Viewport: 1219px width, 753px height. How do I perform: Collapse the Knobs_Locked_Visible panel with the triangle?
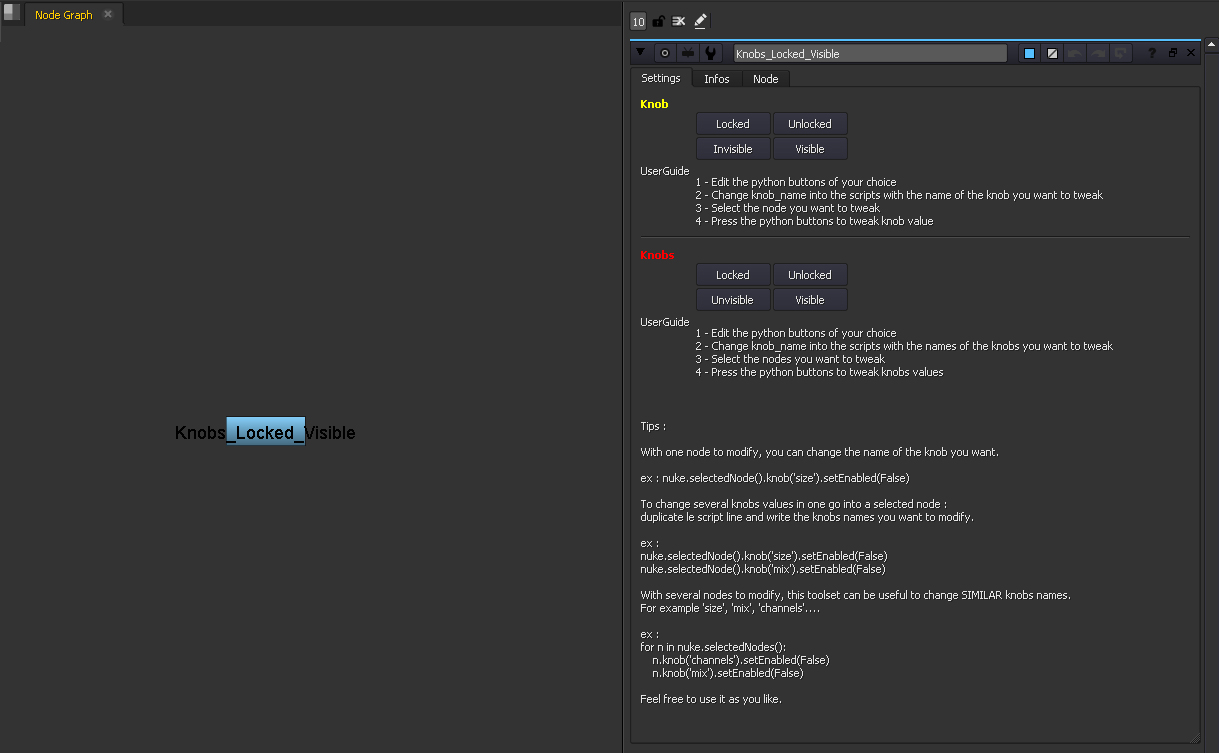tap(641, 53)
